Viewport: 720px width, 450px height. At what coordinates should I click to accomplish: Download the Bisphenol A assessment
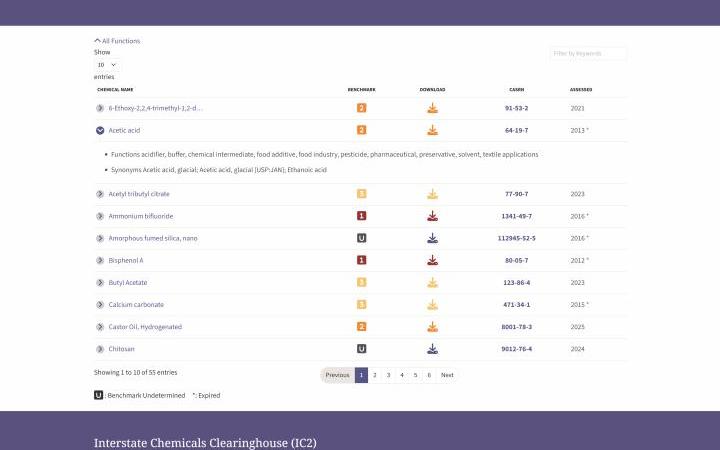[432, 260]
